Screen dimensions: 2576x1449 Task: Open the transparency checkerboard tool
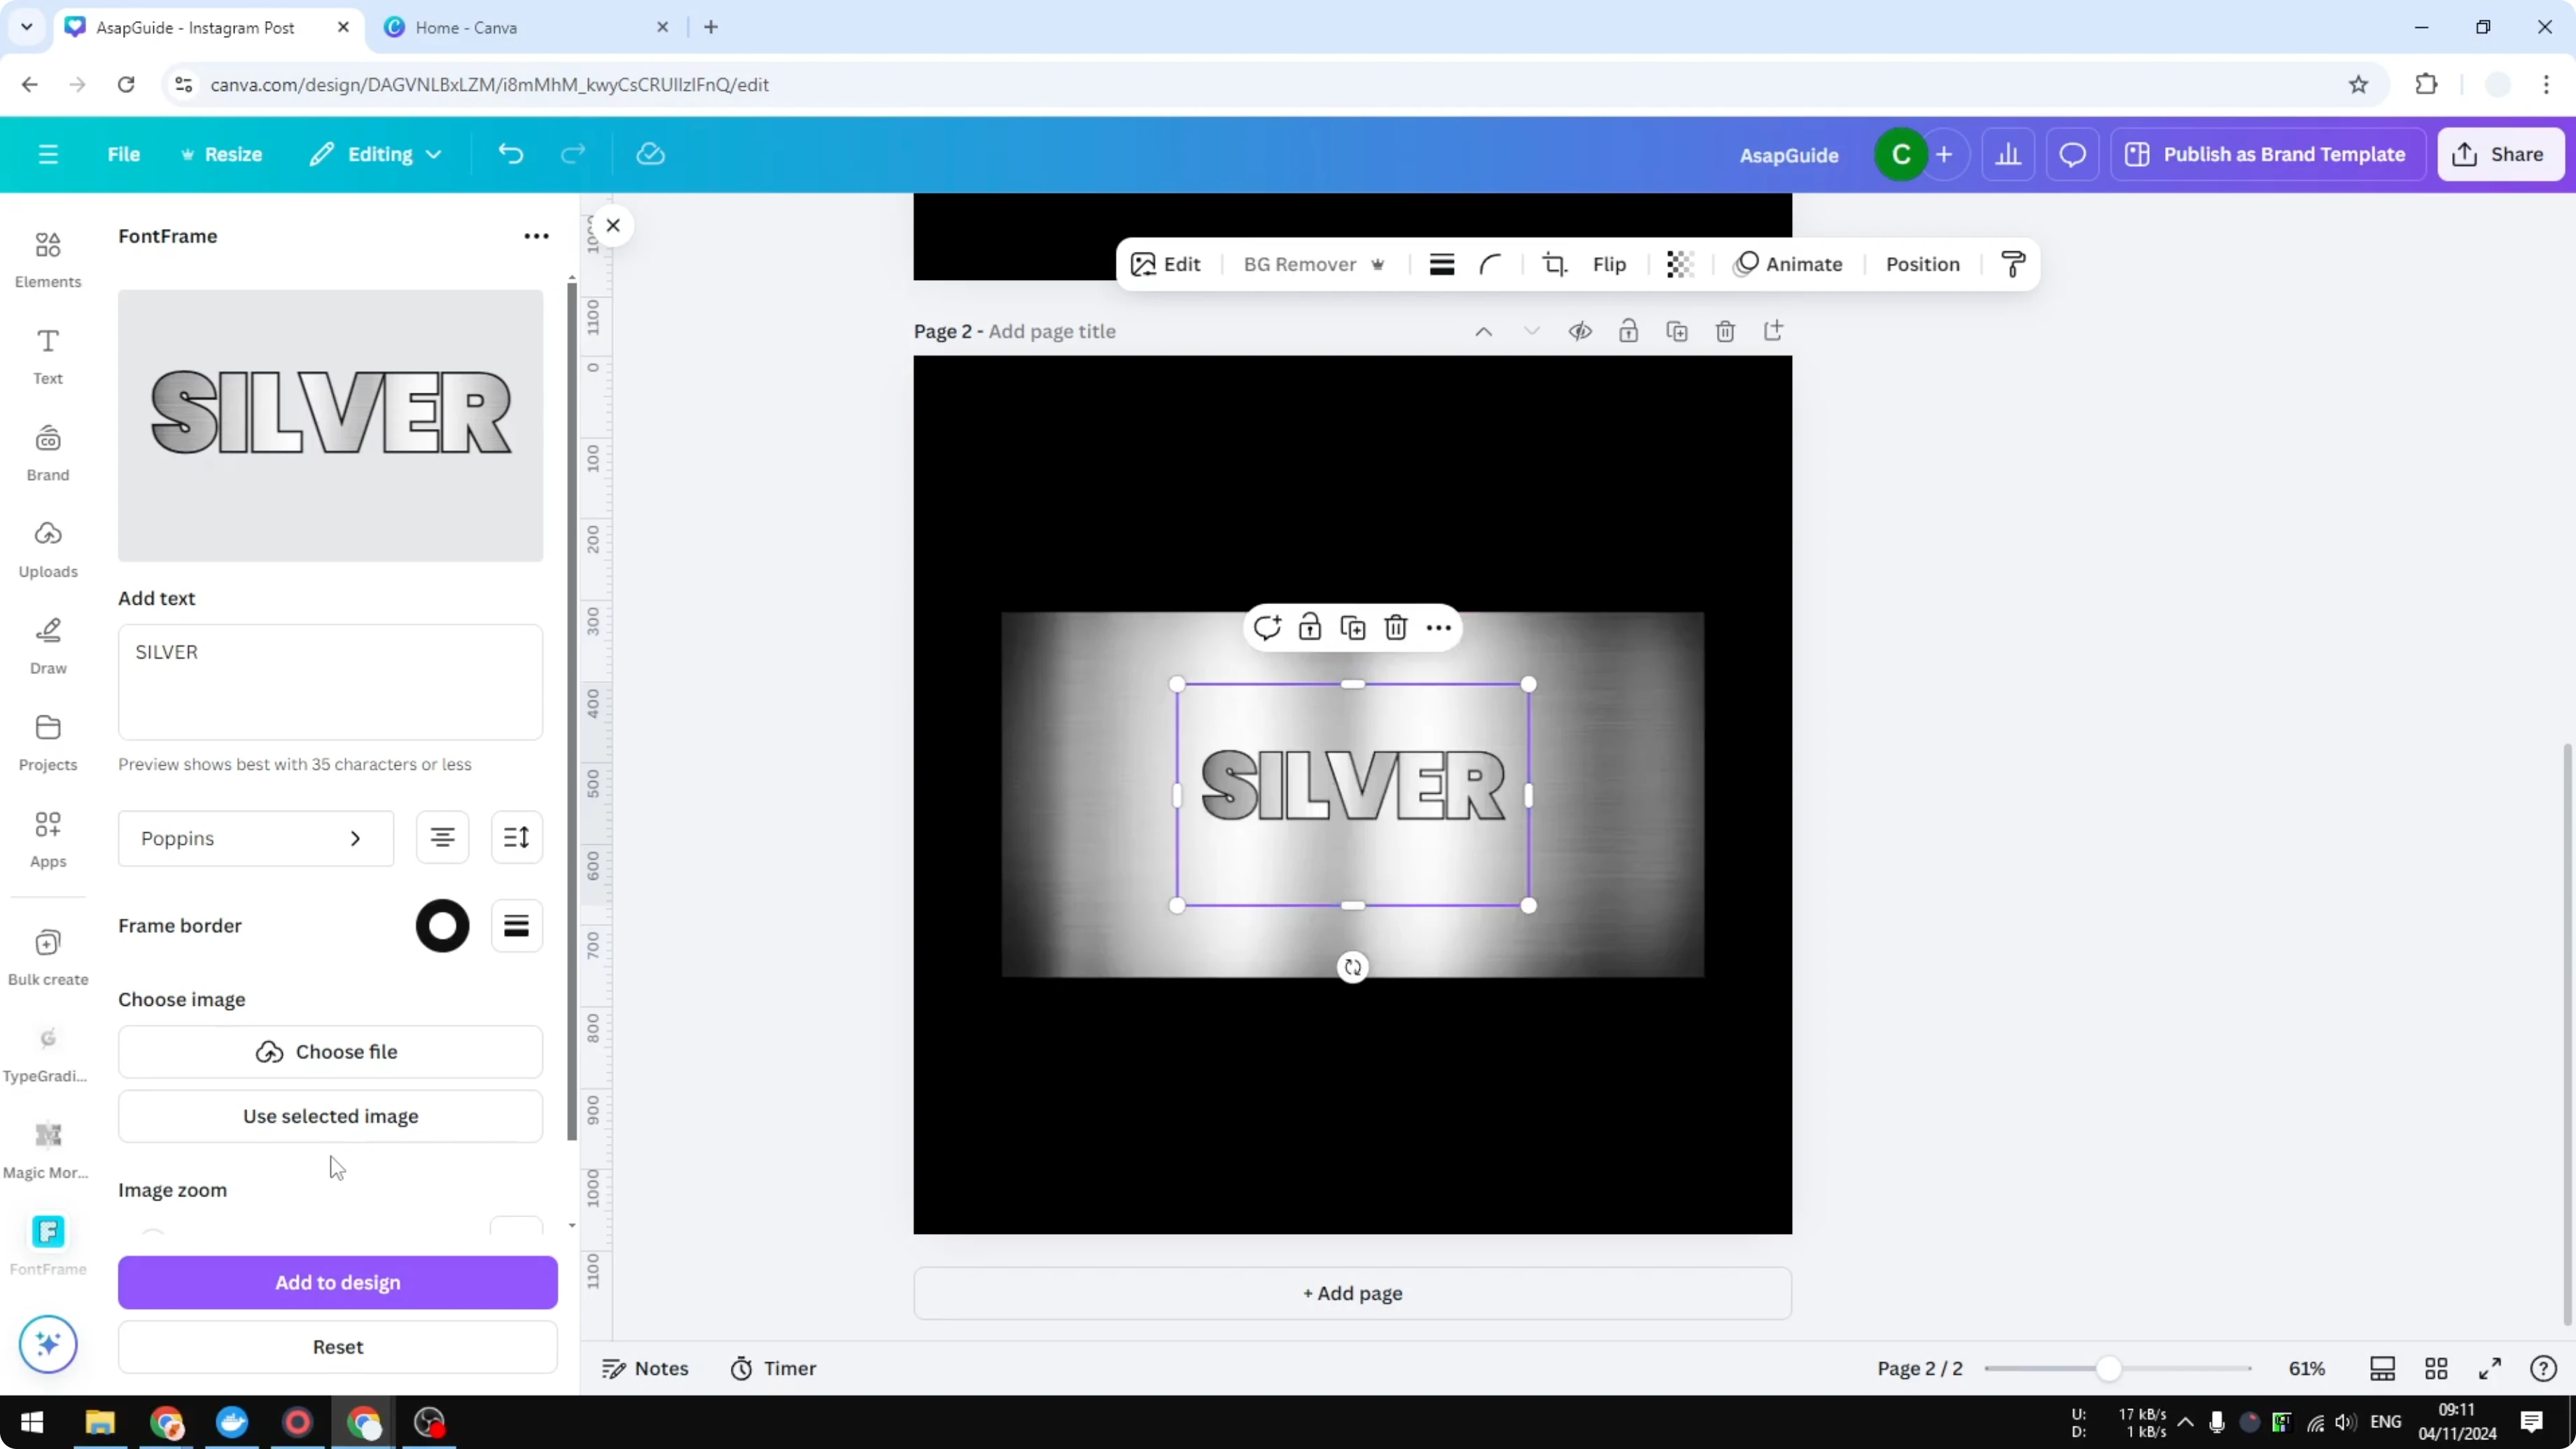(1679, 264)
